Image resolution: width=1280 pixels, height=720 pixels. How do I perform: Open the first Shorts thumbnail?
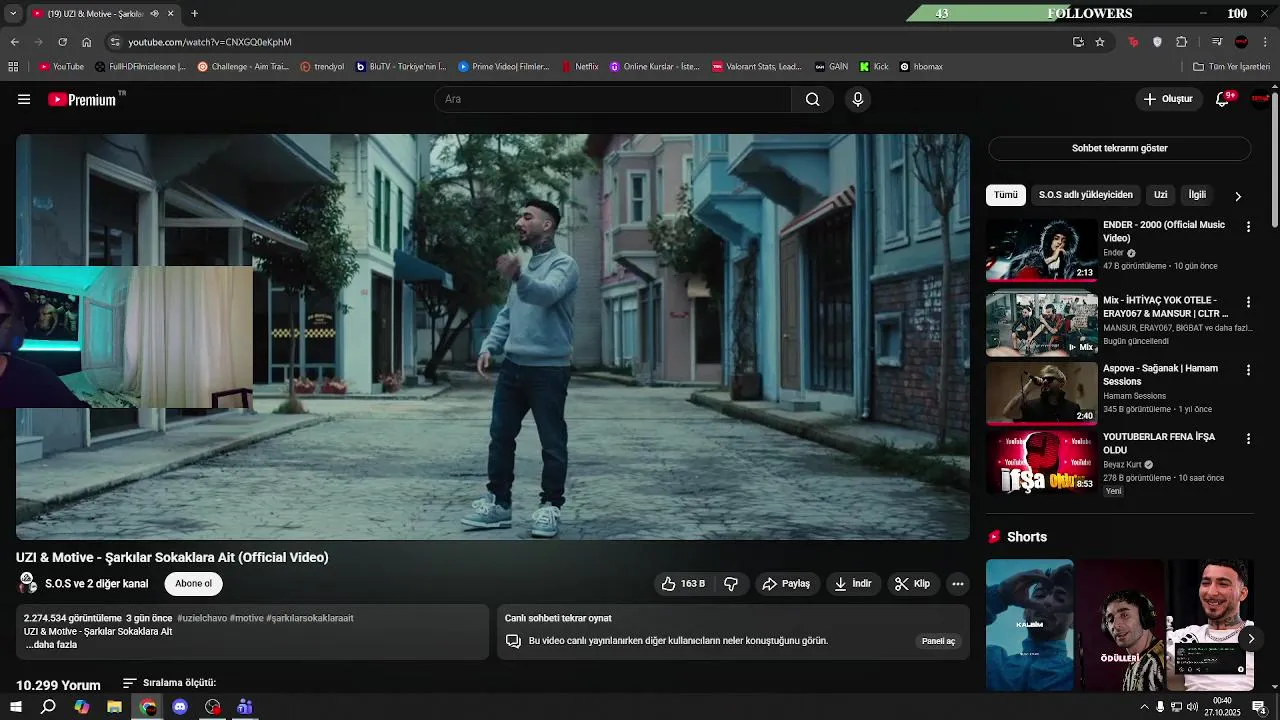(1029, 625)
